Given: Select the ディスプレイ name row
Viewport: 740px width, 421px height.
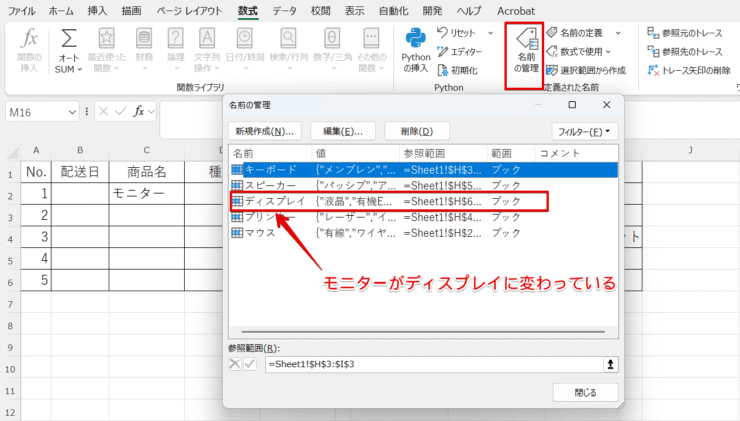Looking at the screenshot, I should [423, 202].
